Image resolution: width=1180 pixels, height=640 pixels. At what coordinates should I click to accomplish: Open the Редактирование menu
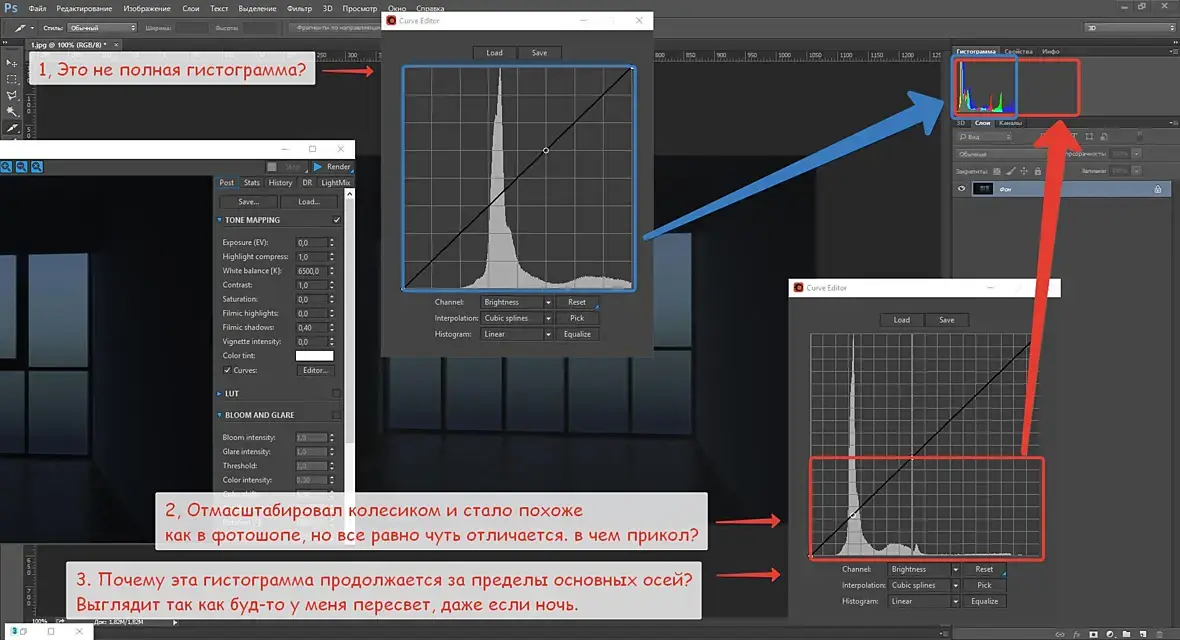click(84, 8)
